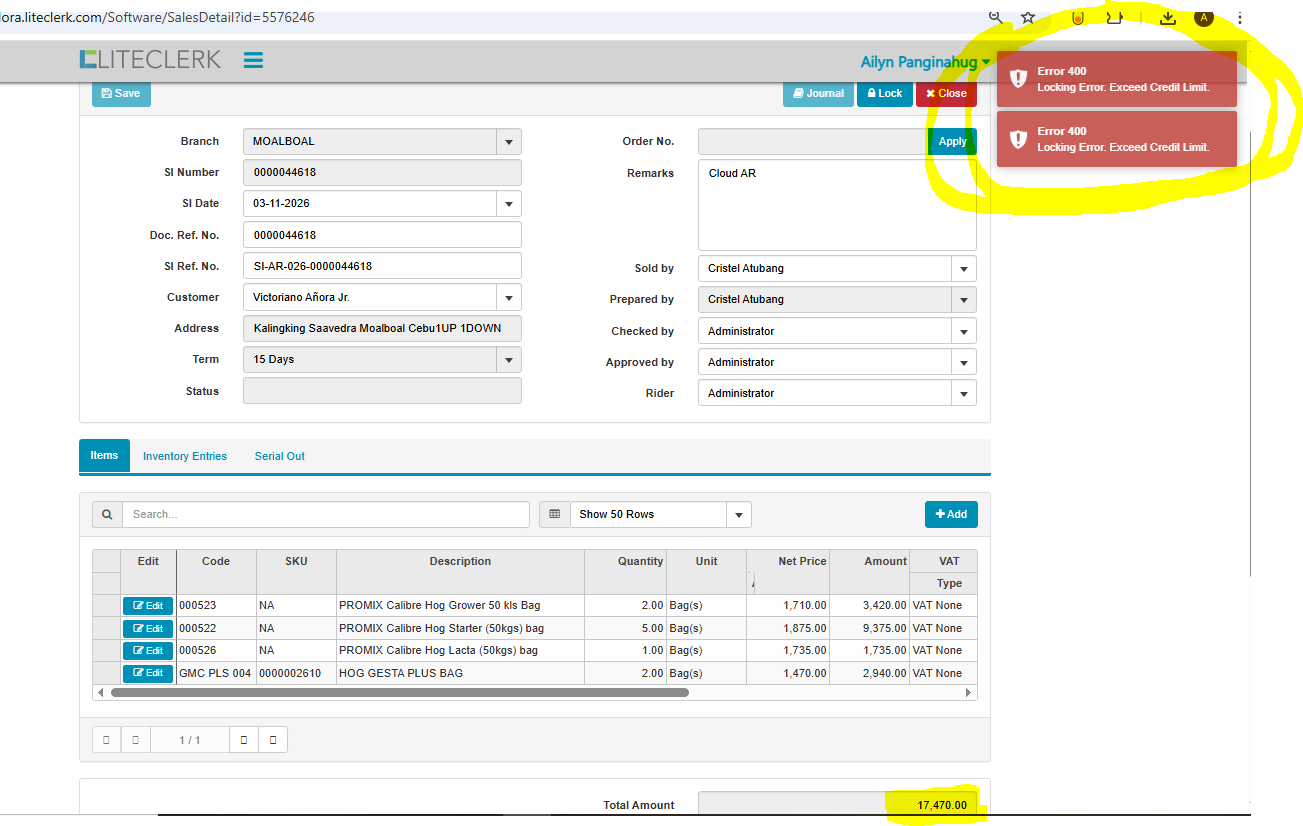The height and width of the screenshot is (826, 1303).
Task: Switch to the Inventory Entries tab
Action: pos(185,456)
